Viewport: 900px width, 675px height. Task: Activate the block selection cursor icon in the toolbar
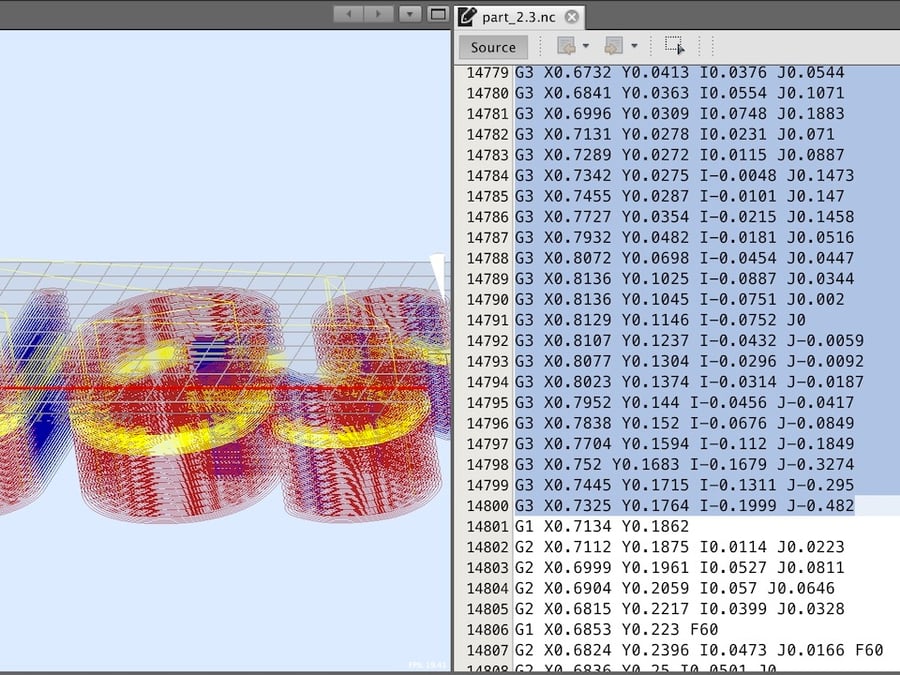click(x=675, y=46)
